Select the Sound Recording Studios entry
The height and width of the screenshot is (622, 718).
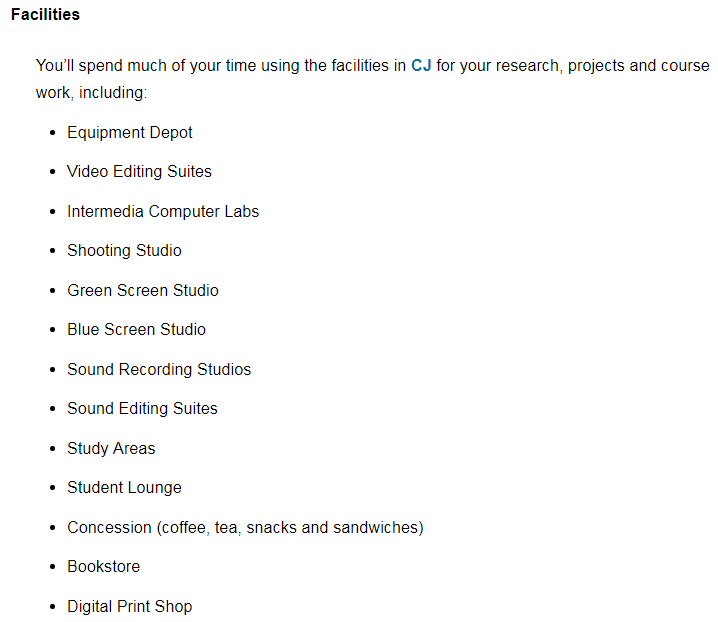click(159, 369)
